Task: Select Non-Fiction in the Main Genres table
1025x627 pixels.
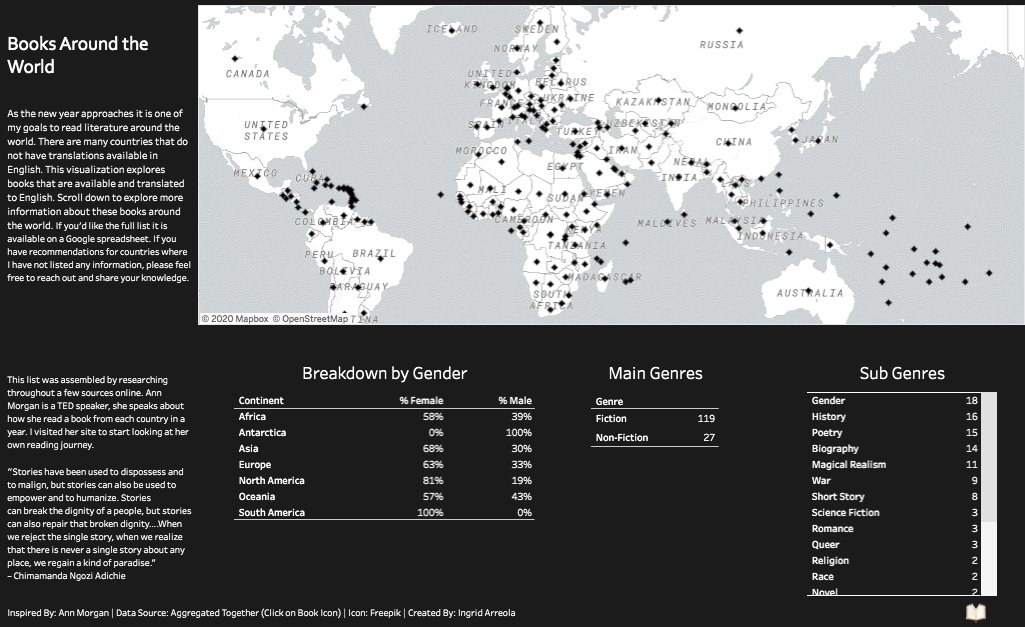Action: (x=655, y=437)
